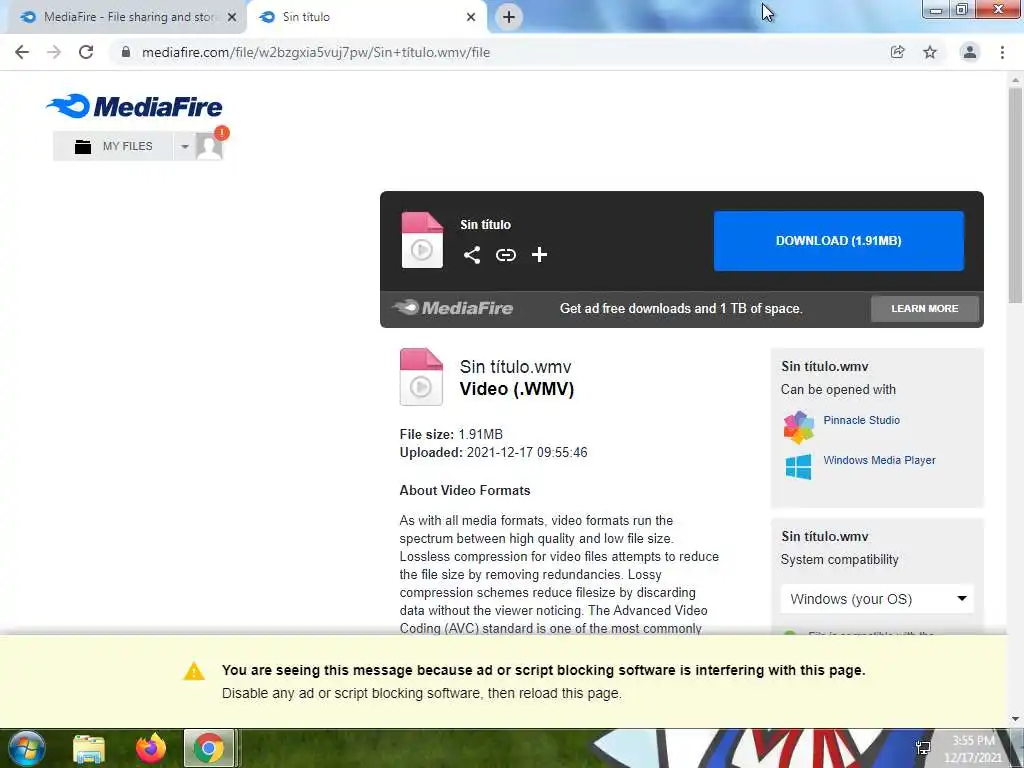Go back in browser history

[x=22, y=52]
